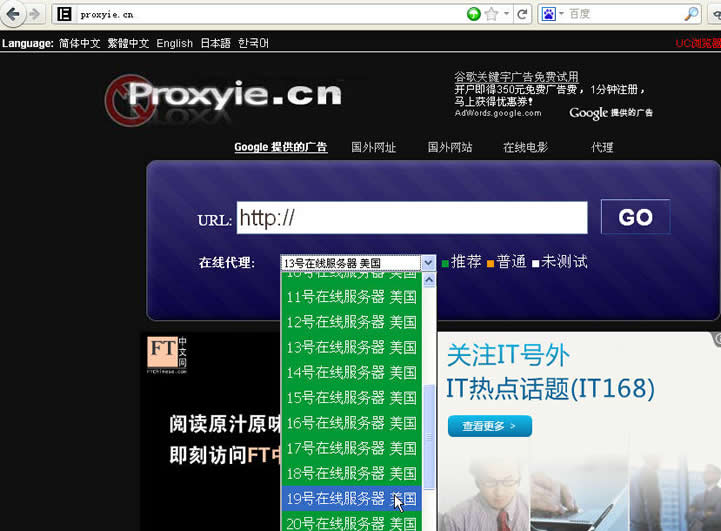Click the 13号在线服务器 美国 combo box field
This screenshot has width=721, height=531.
[351, 263]
